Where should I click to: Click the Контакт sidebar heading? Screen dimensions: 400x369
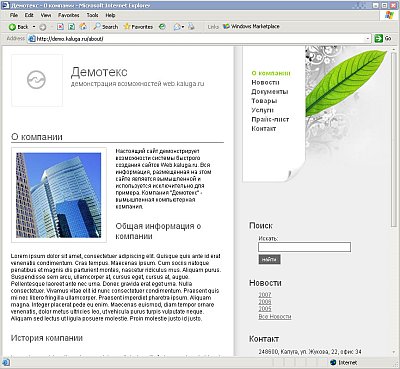pos(264,339)
